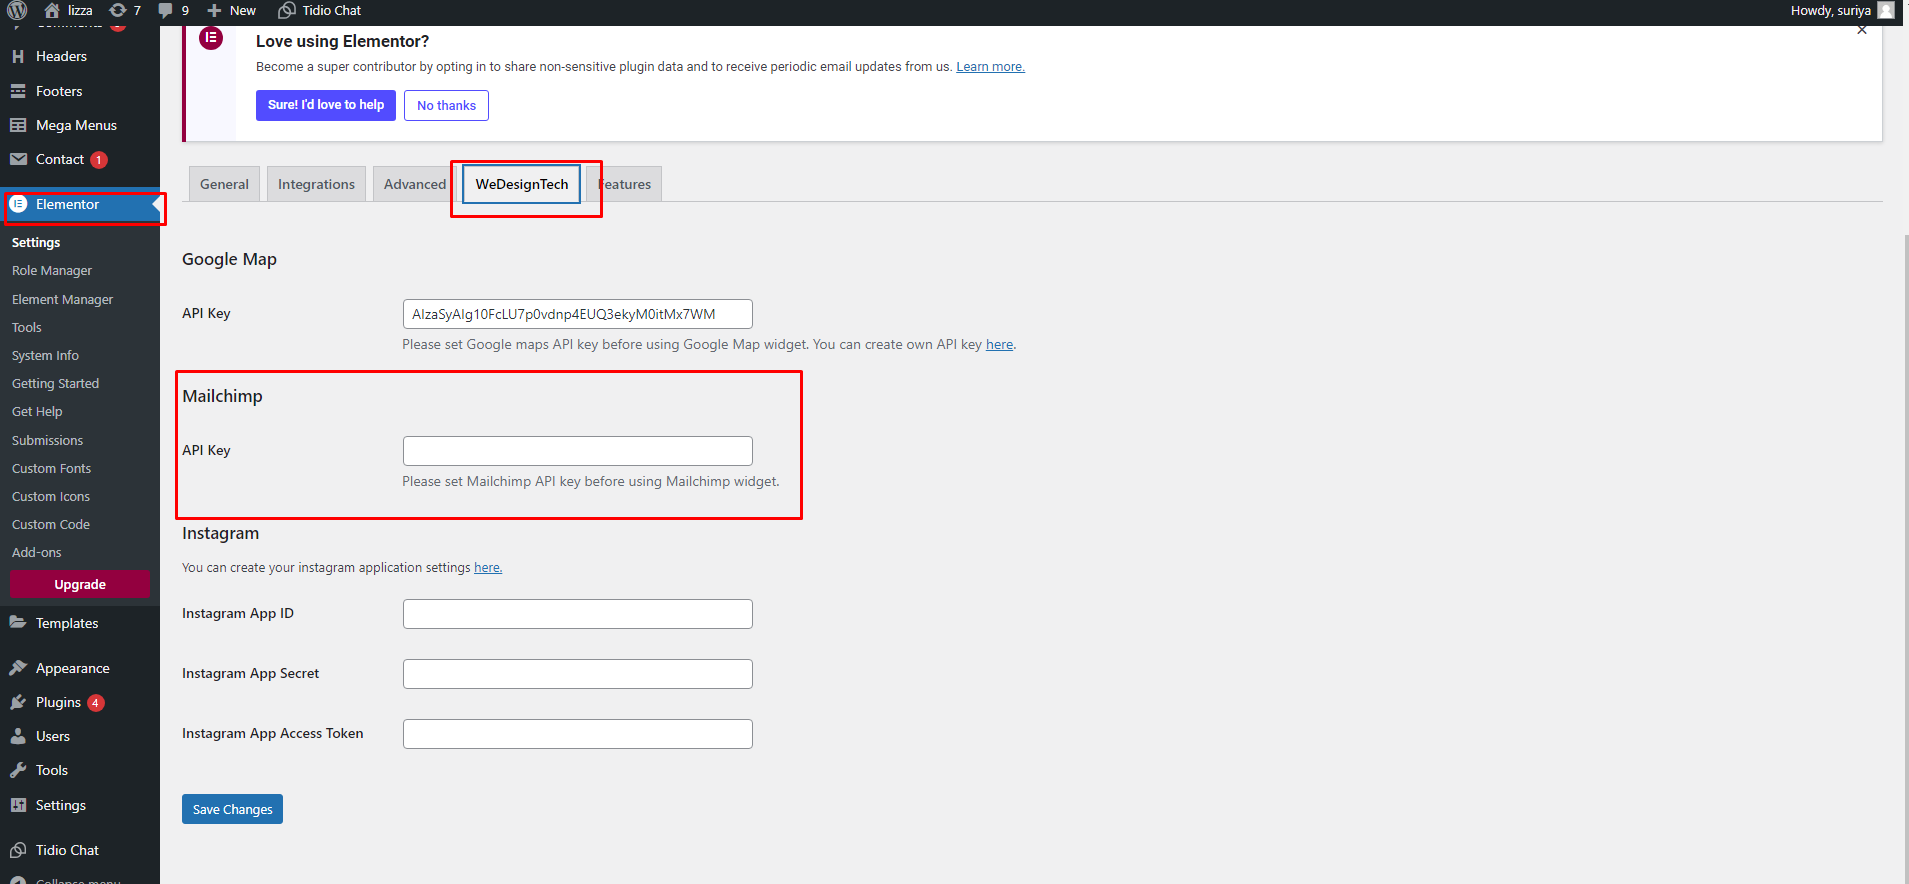
Task: Click the Elementor logo icon in sidebar
Action: pos(18,204)
